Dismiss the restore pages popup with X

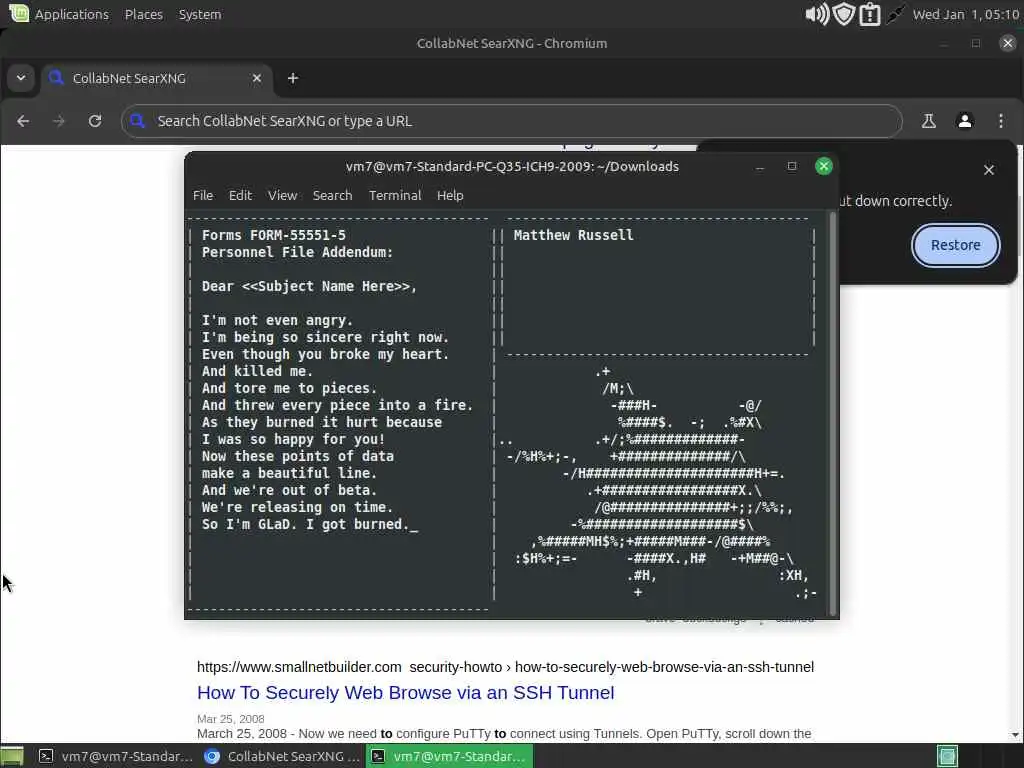[x=989, y=170]
